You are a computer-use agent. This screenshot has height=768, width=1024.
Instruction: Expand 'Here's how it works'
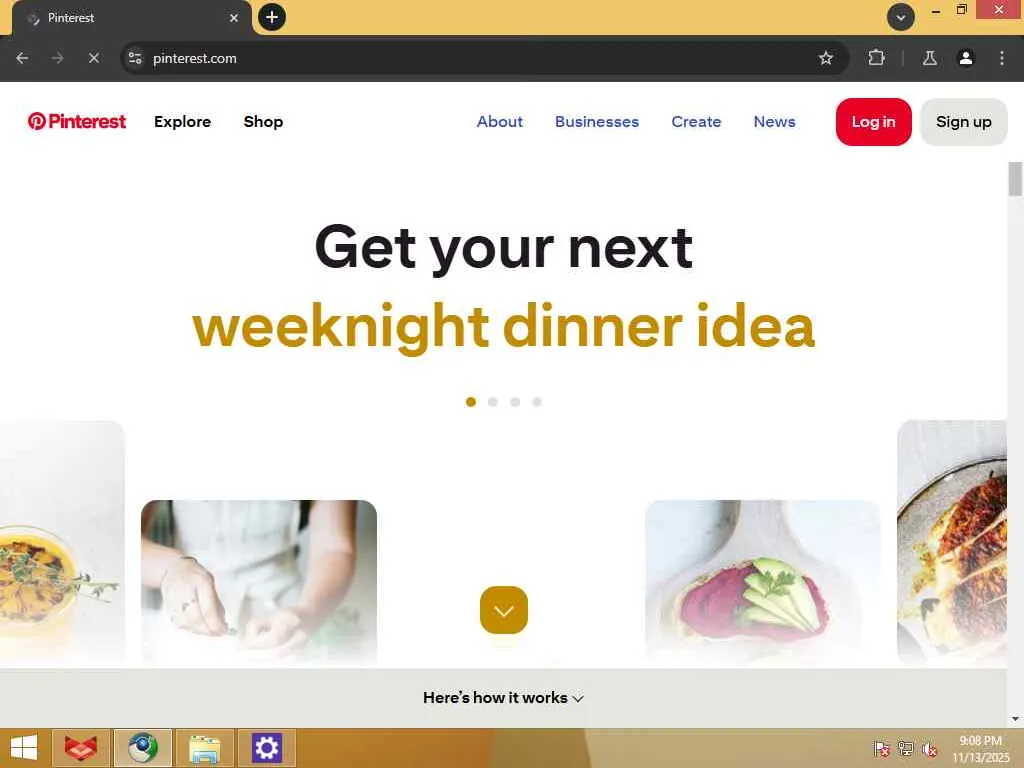pyautogui.click(x=503, y=697)
